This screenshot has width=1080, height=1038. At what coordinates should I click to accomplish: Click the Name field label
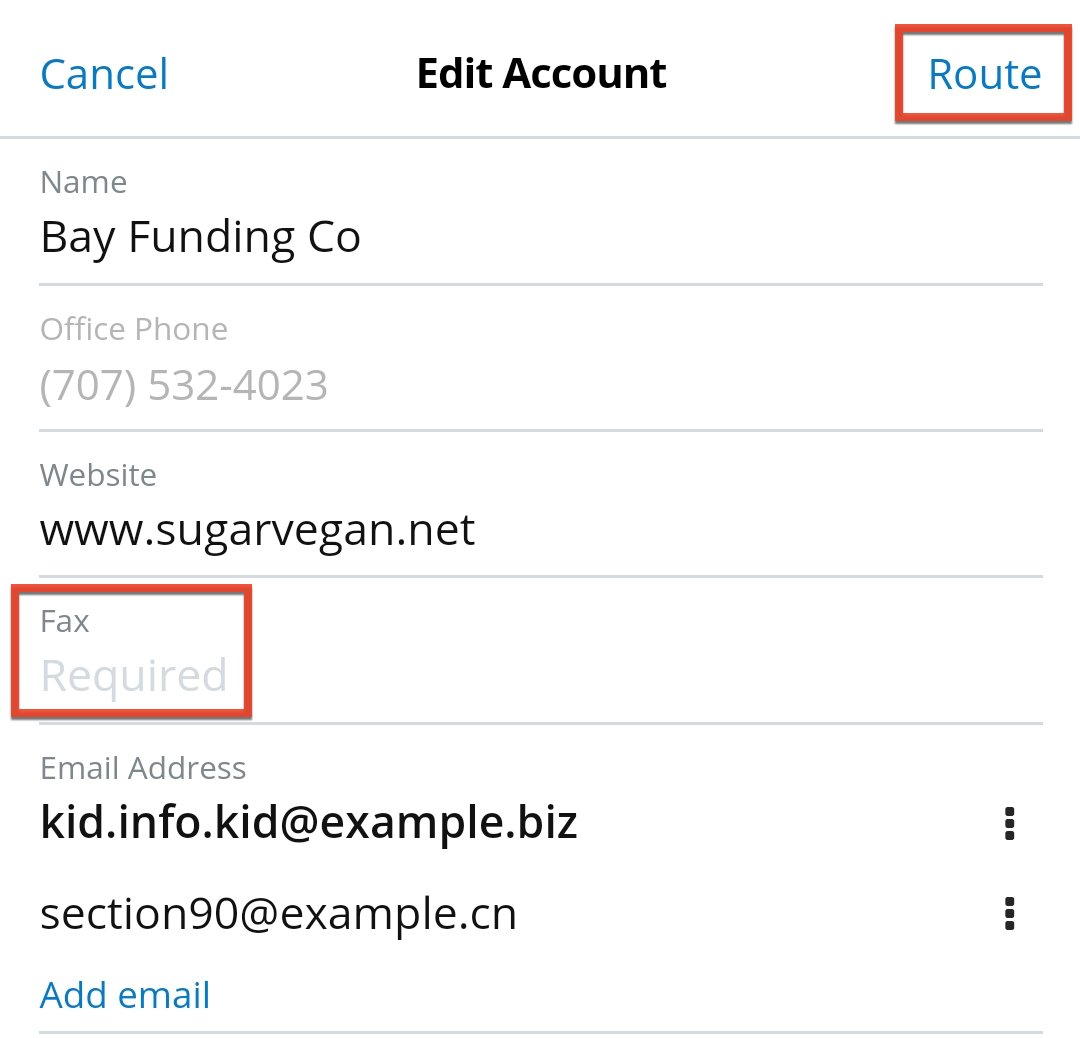[x=83, y=183]
